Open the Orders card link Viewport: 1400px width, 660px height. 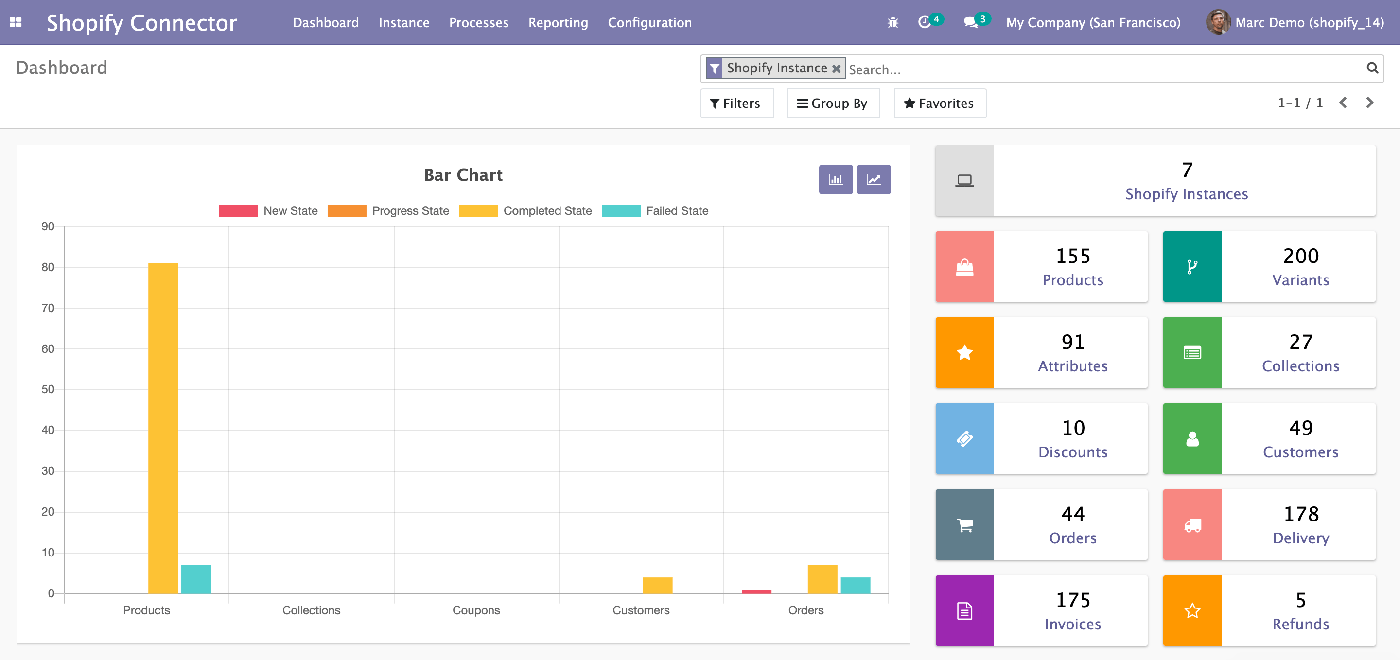coord(1073,538)
